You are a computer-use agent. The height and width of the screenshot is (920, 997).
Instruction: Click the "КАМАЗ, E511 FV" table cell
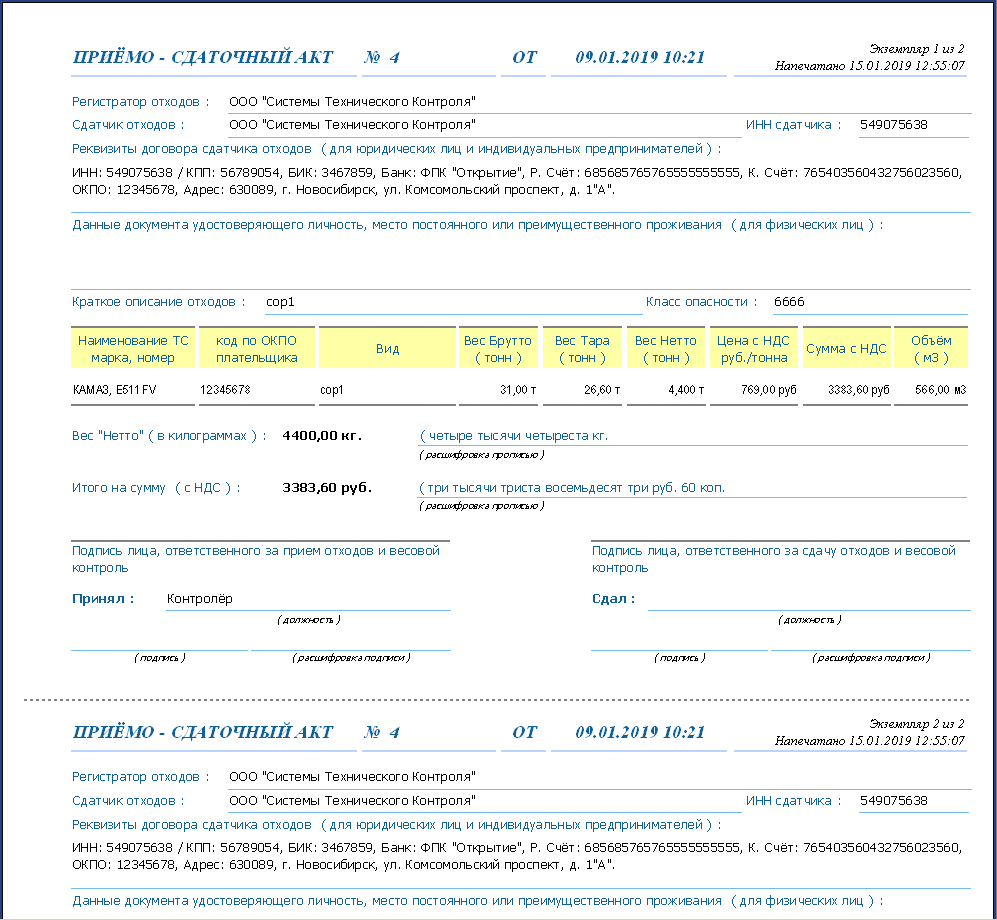pos(114,390)
